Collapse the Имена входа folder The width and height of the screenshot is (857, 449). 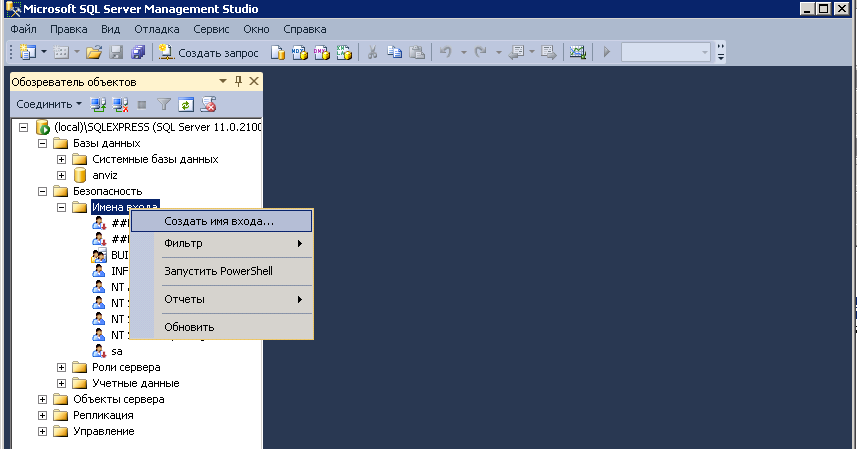(x=62, y=208)
